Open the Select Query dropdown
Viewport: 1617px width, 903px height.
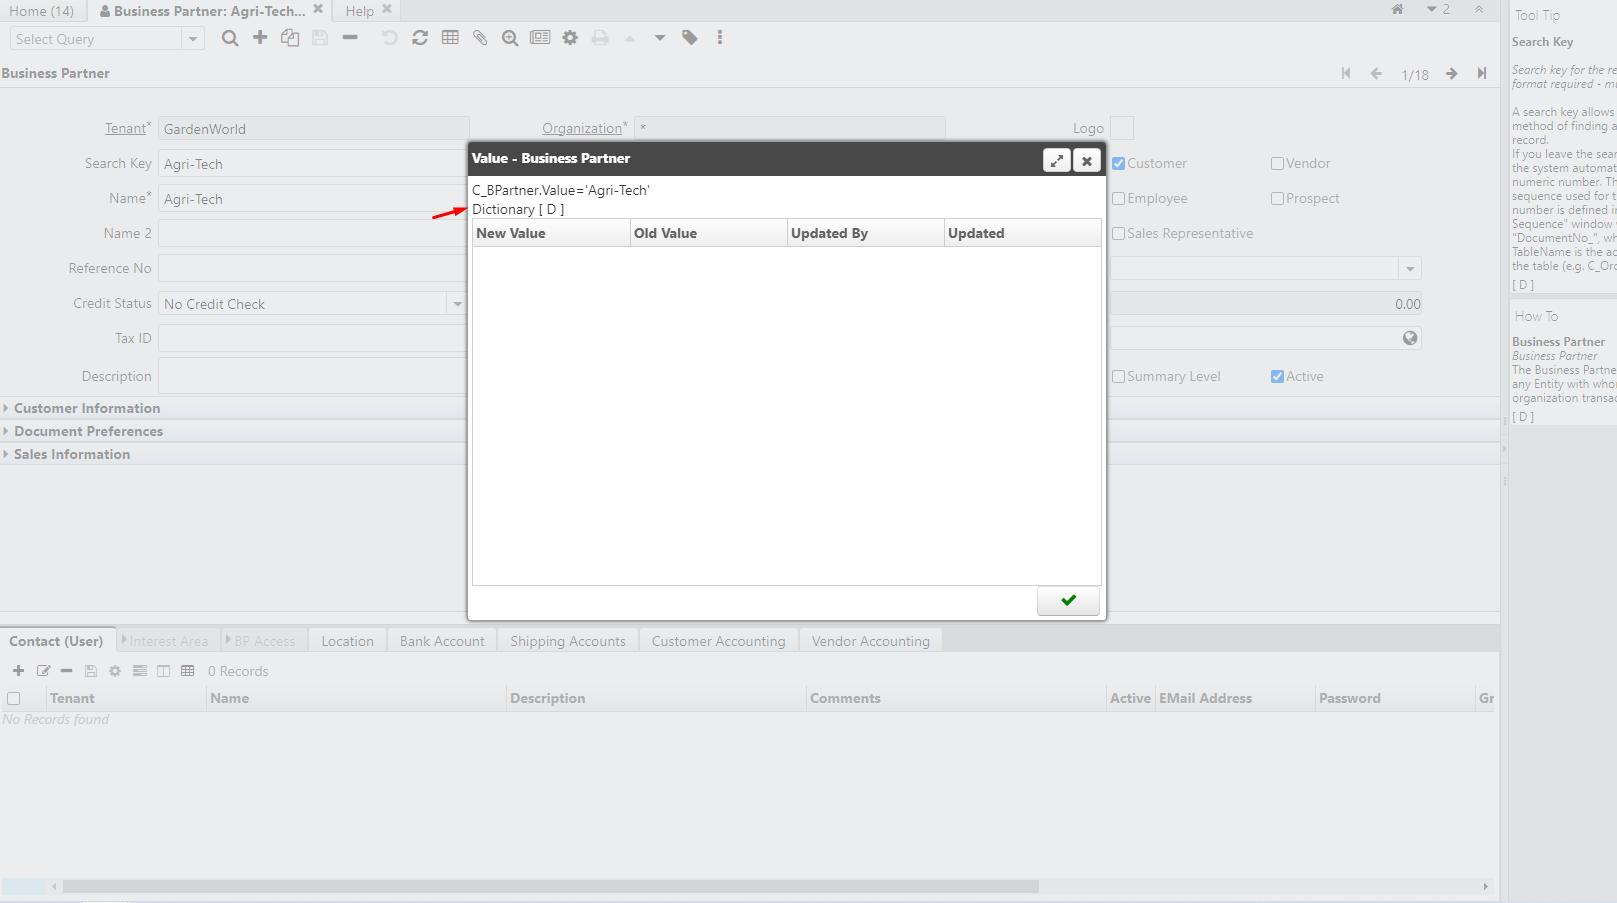tap(193, 39)
